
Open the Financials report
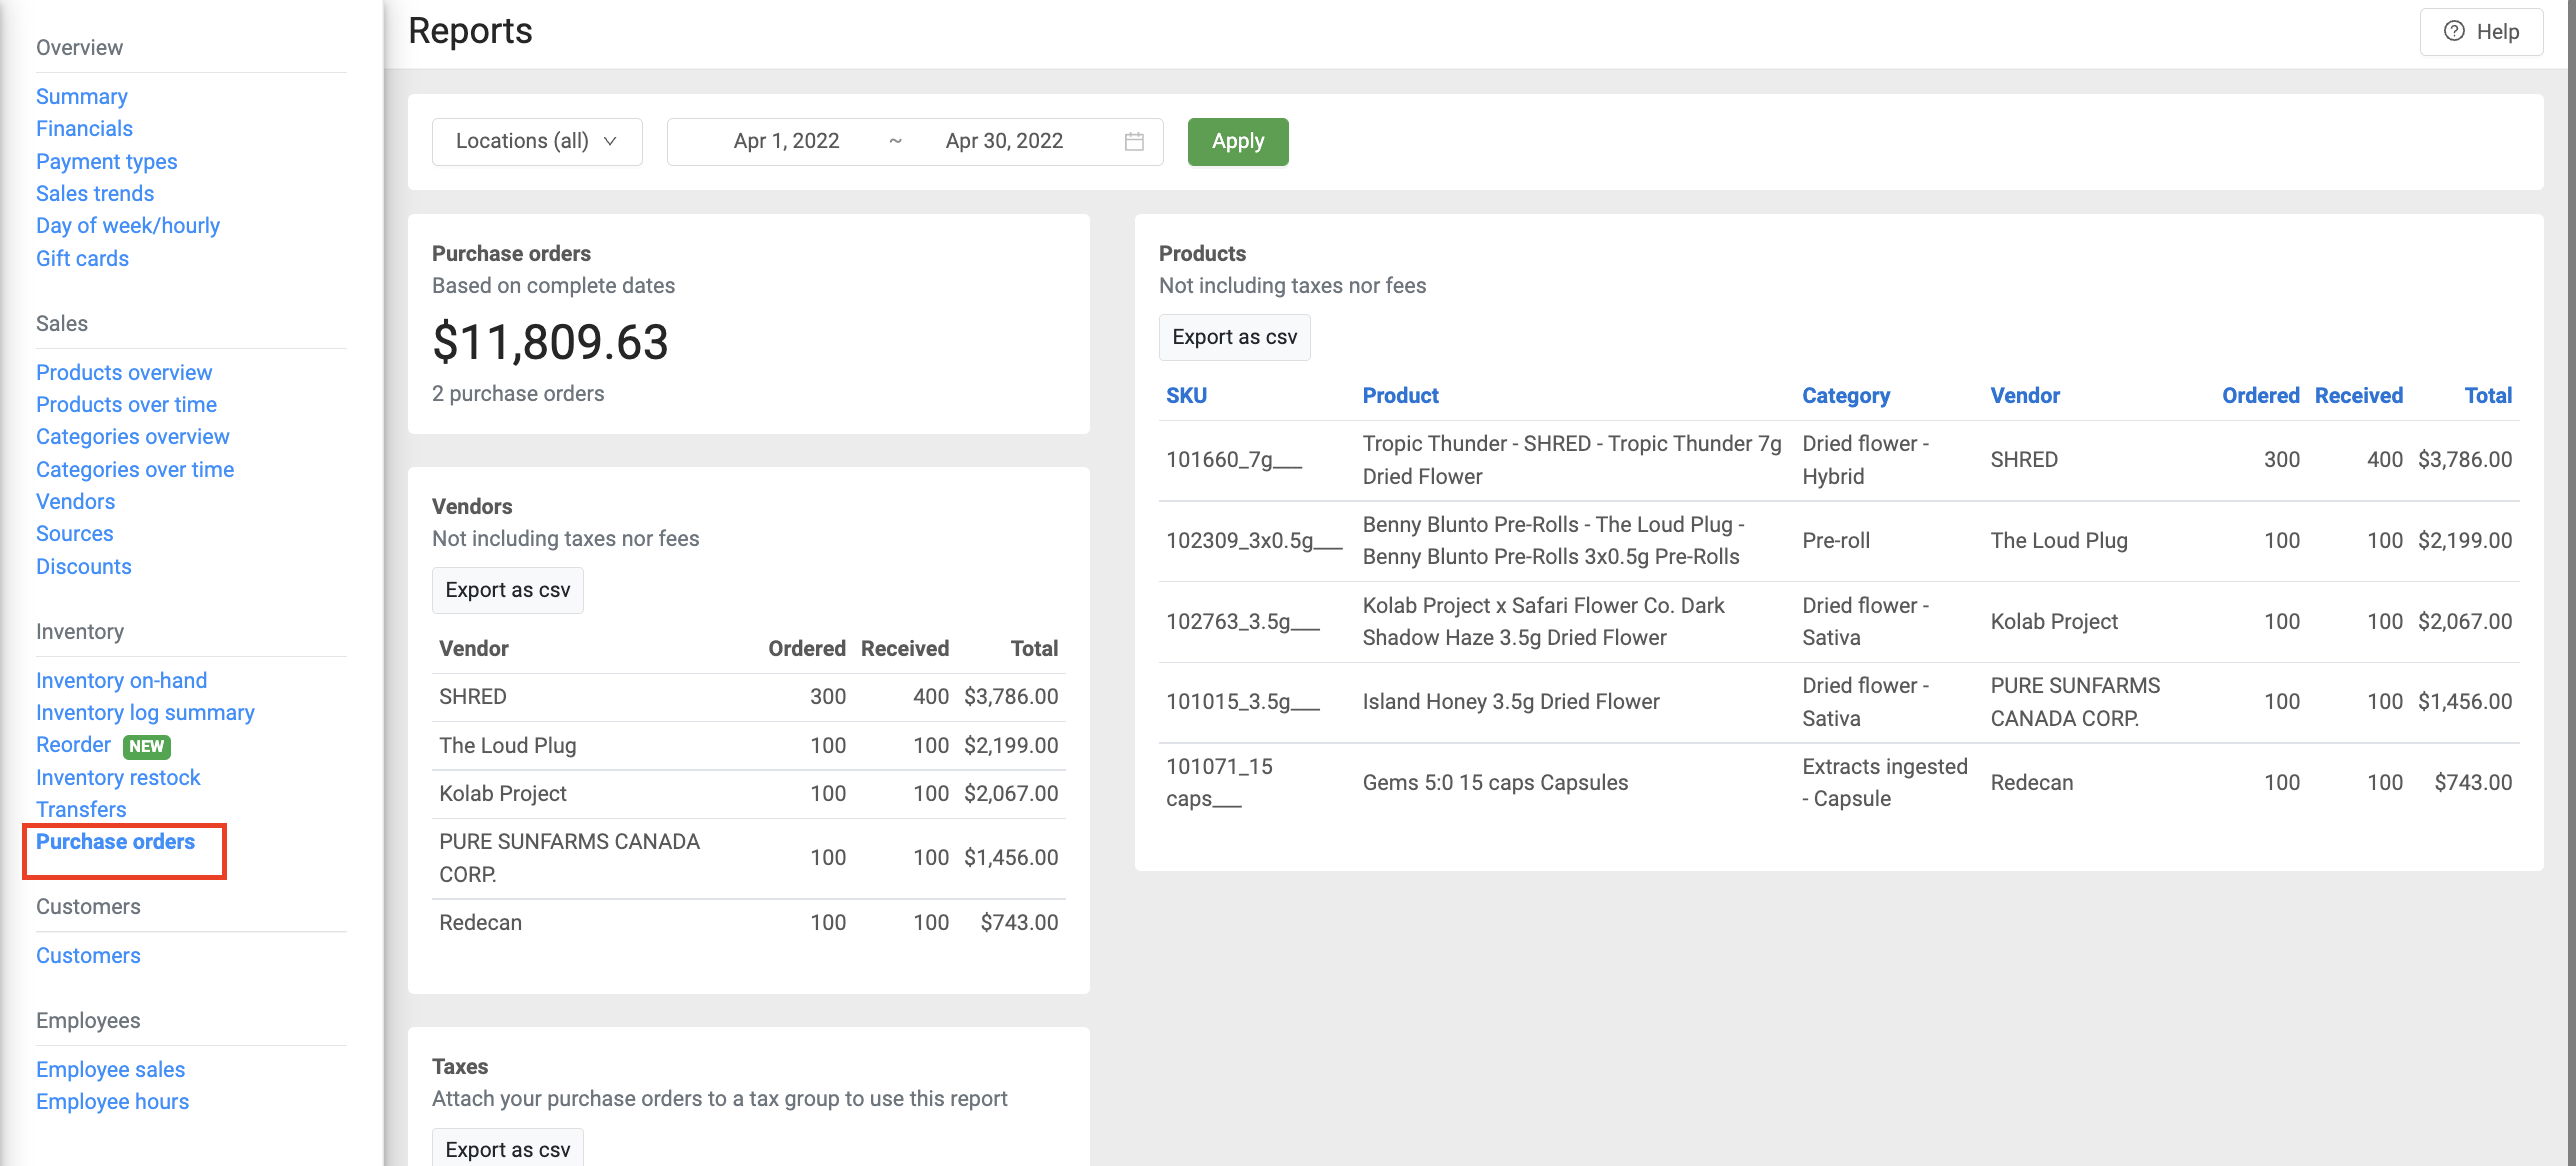pyautogui.click(x=84, y=128)
